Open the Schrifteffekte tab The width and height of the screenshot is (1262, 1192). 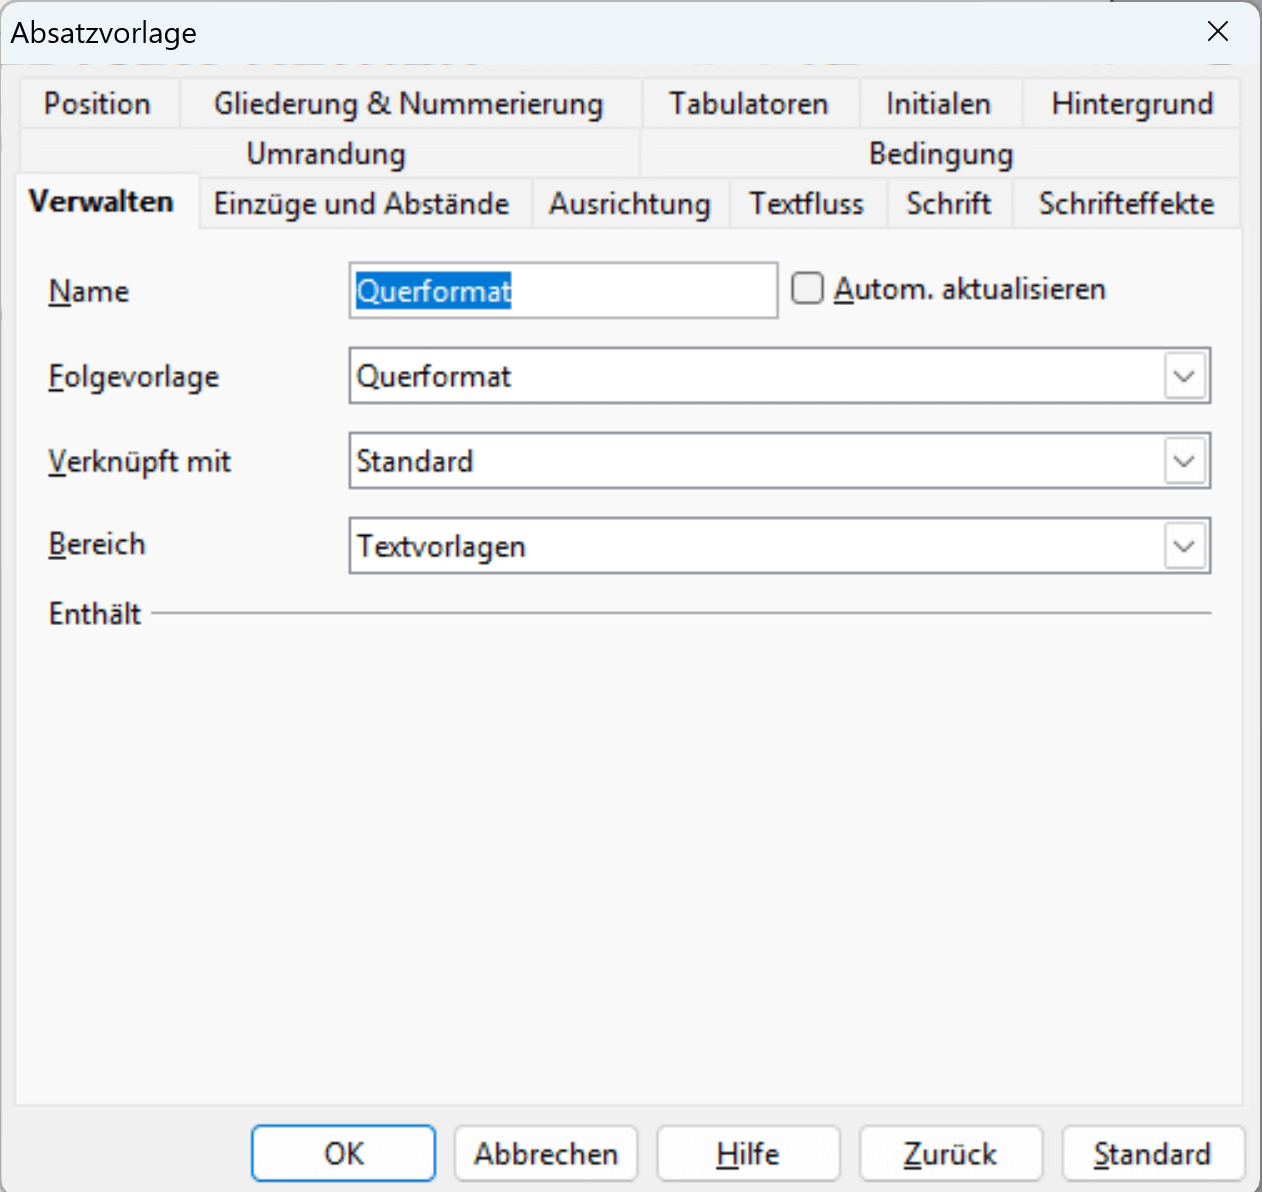(x=1126, y=203)
